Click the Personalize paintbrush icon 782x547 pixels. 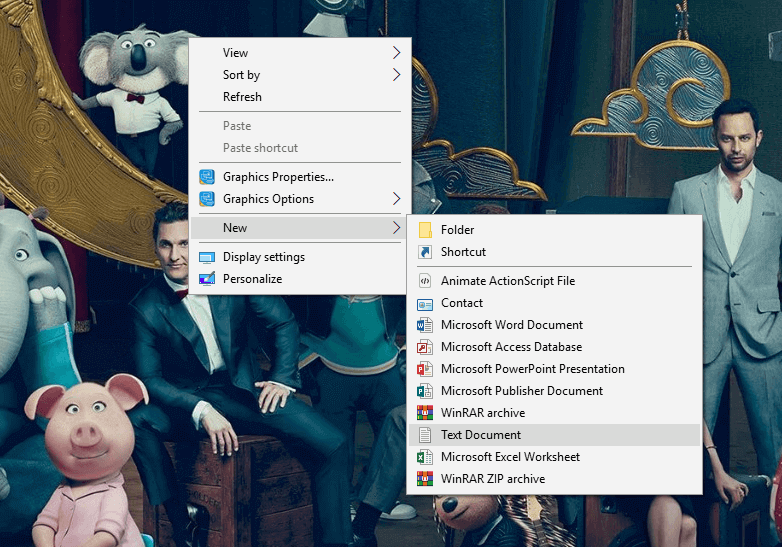tap(207, 279)
